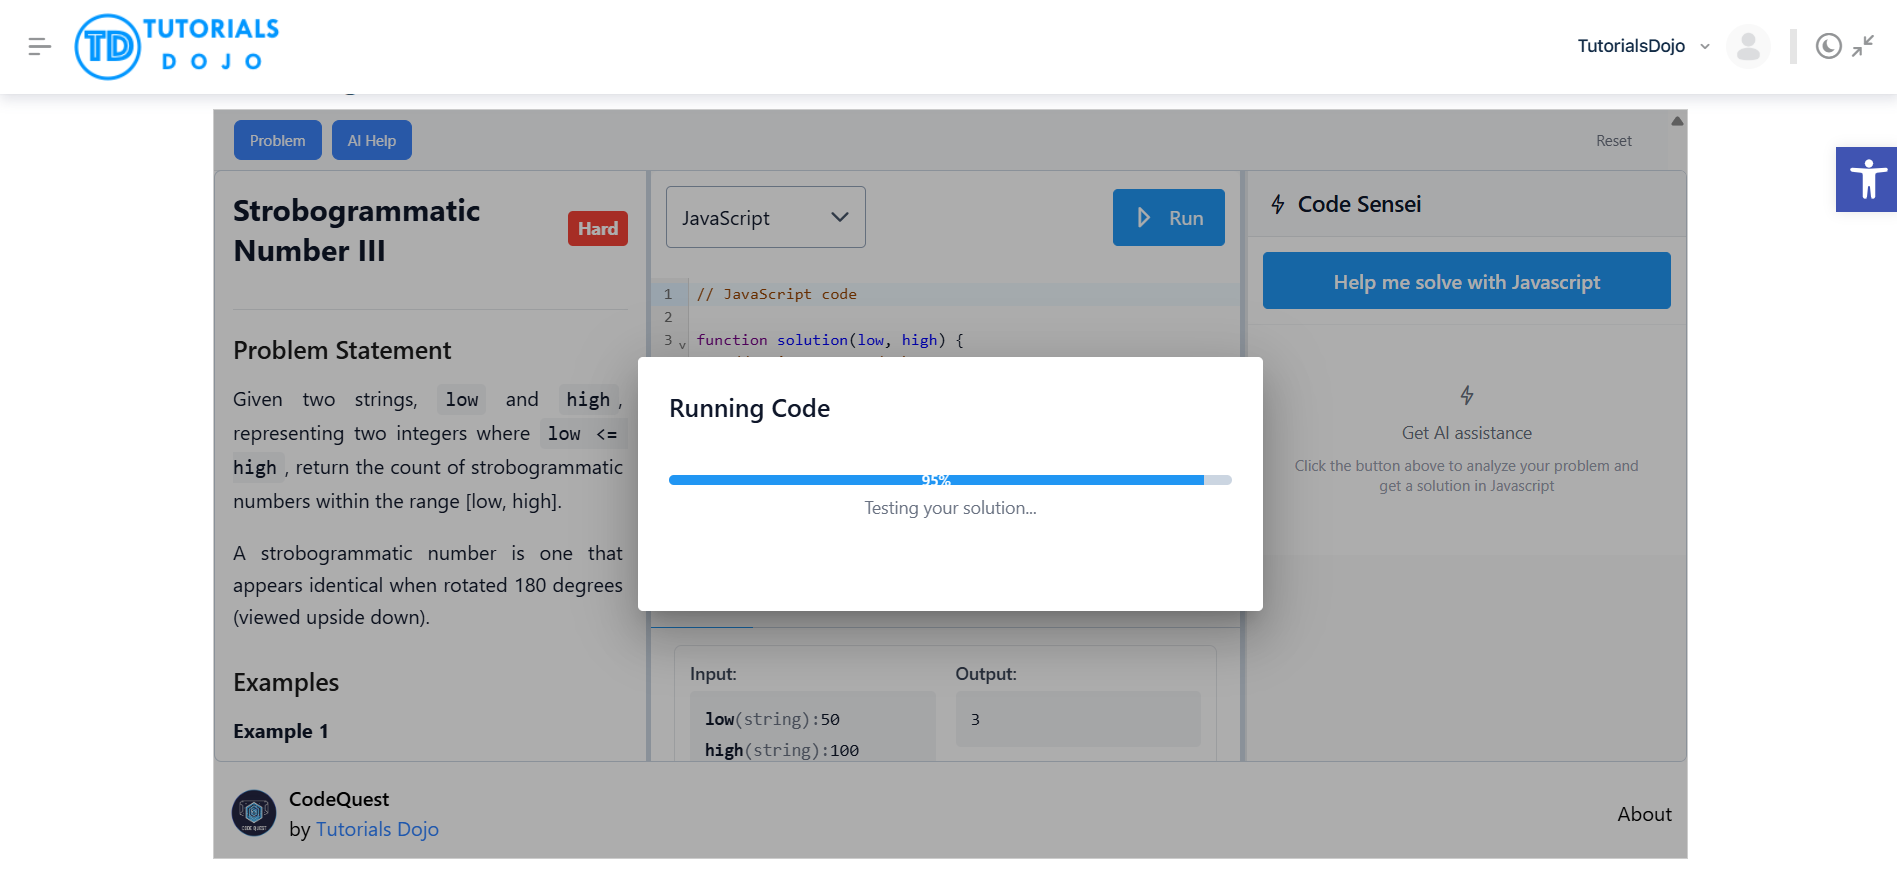
Task: Open the user avatar profile icon
Action: point(1748,46)
